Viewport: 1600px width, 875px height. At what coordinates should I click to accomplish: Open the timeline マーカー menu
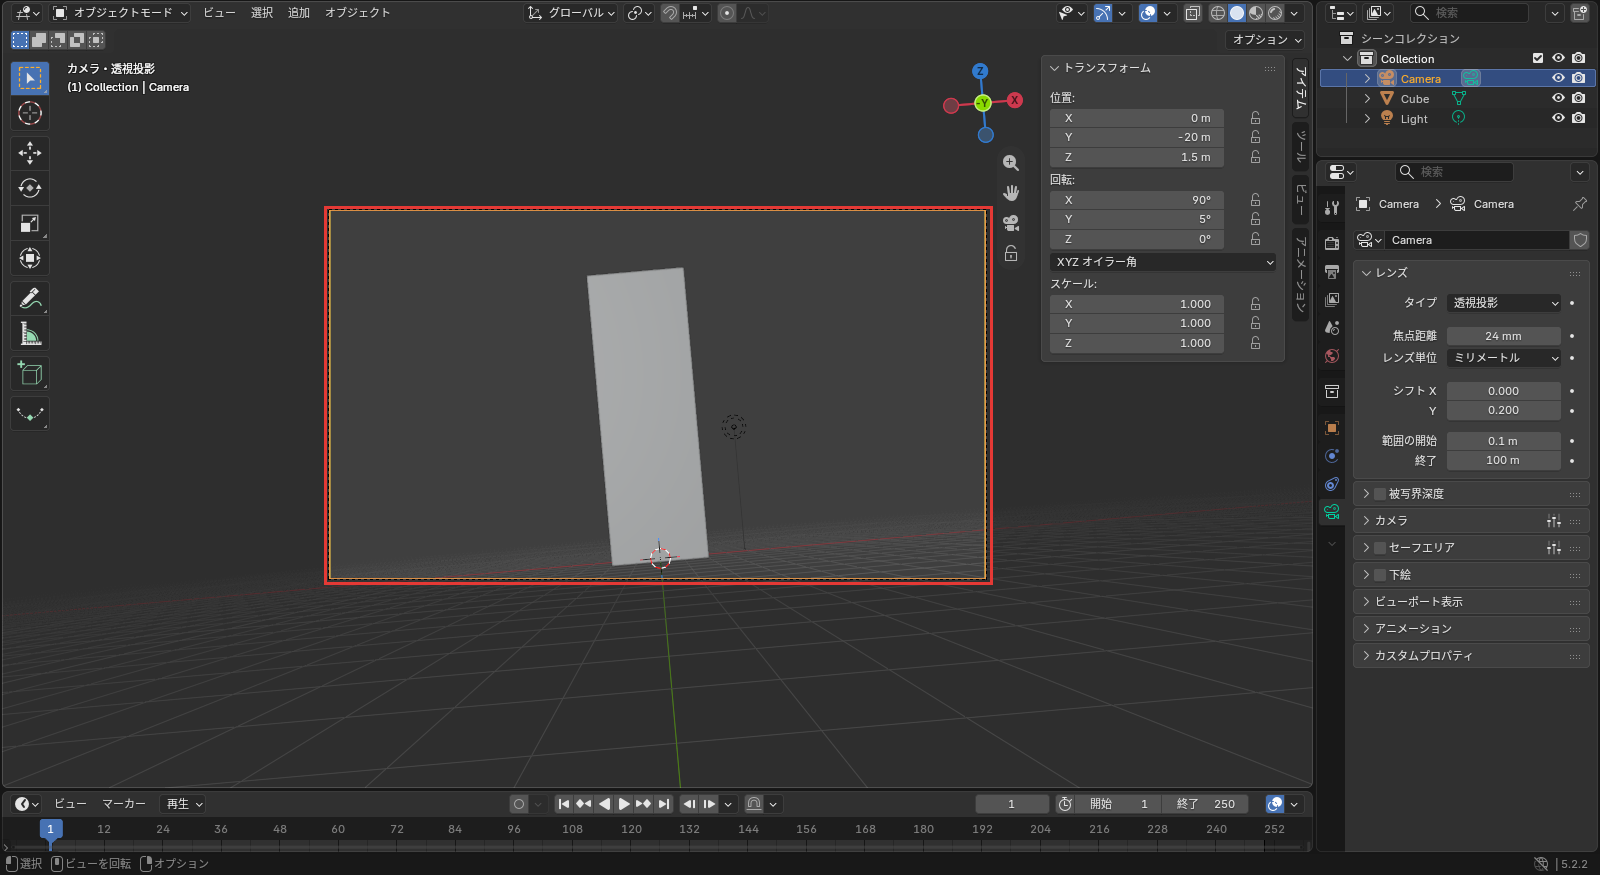(x=124, y=804)
